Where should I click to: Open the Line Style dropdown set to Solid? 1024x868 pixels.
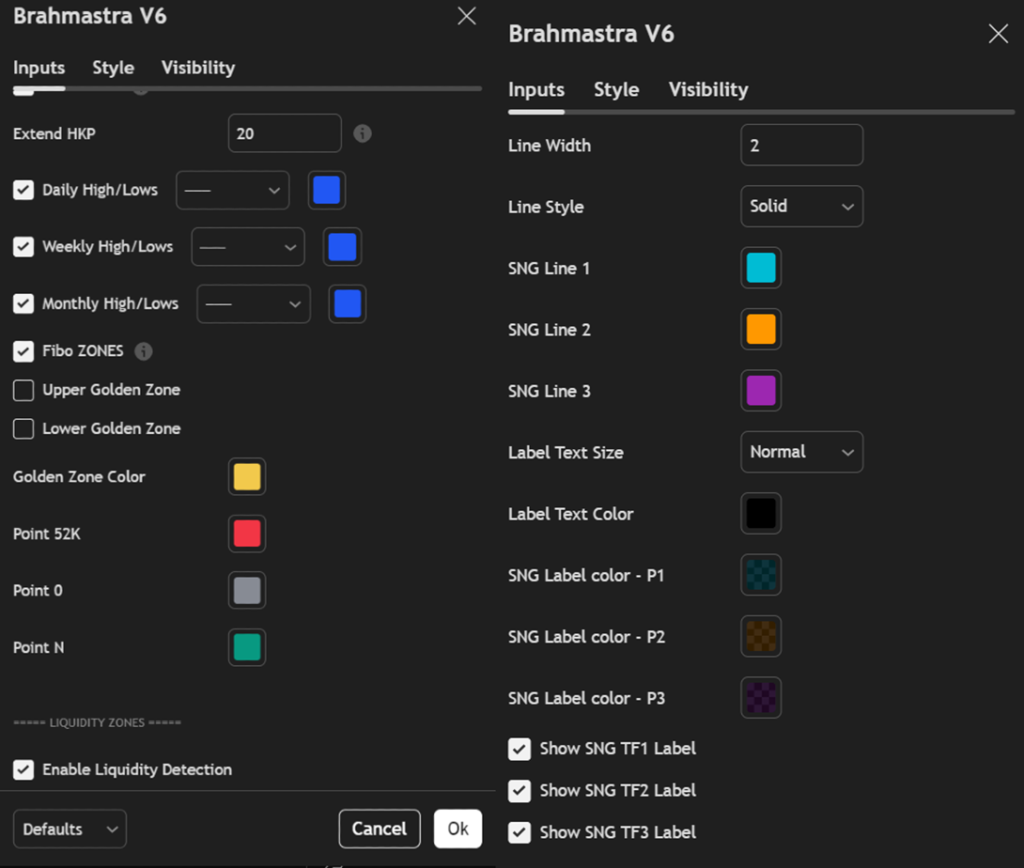(801, 206)
